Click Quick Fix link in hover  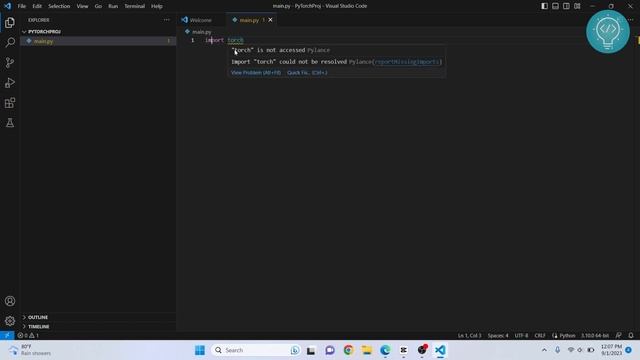tap(307, 73)
